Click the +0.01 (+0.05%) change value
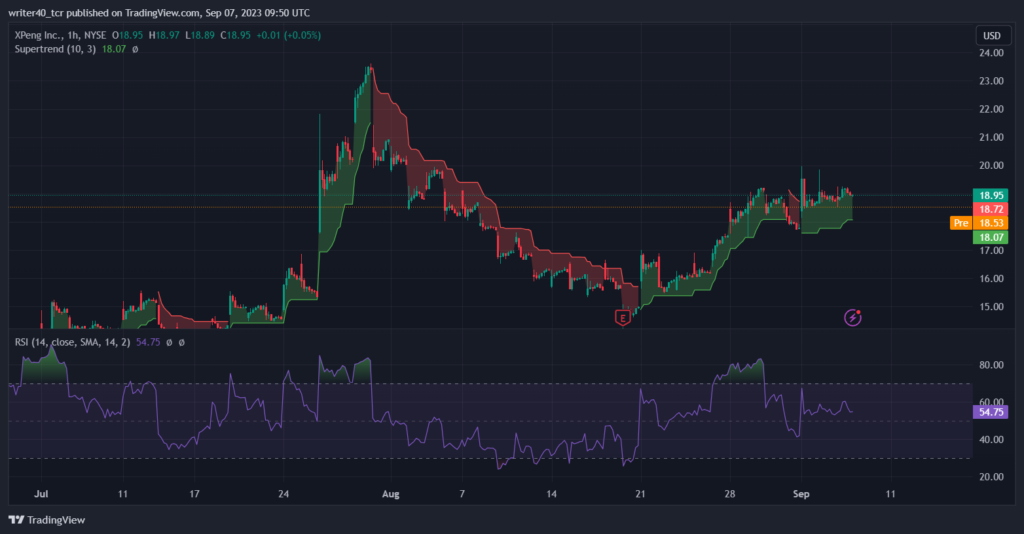Viewport: 1024px width, 534px height. [x=289, y=35]
